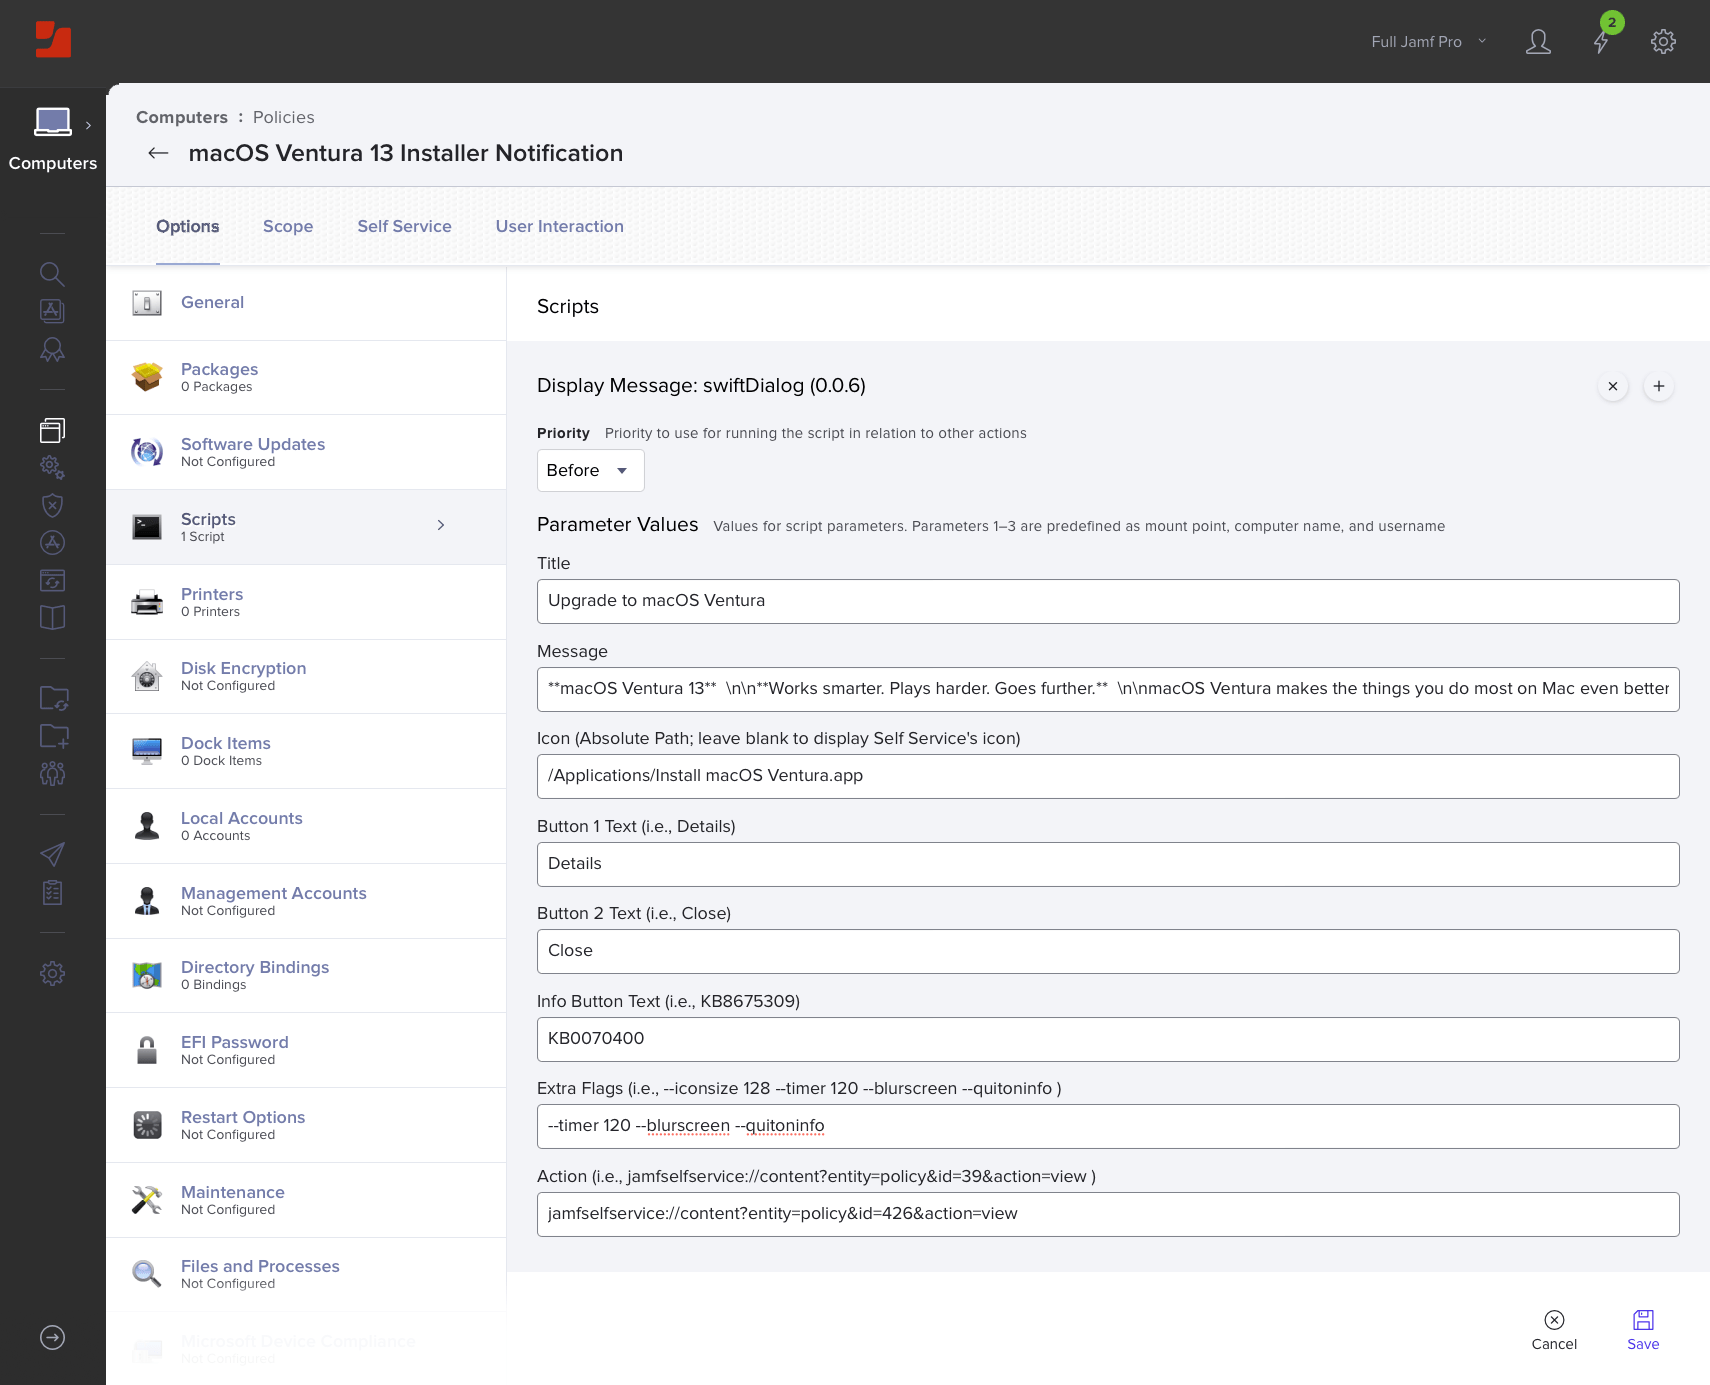This screenshot has width=1710, height=1385.
Task: Click the shield with X sidebar icon
Action: point(52,505)
